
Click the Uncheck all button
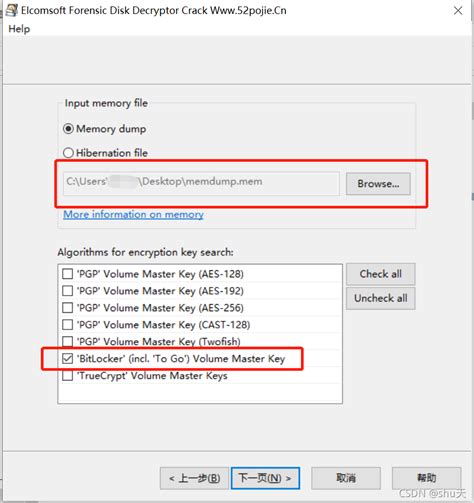coord(381,298)
